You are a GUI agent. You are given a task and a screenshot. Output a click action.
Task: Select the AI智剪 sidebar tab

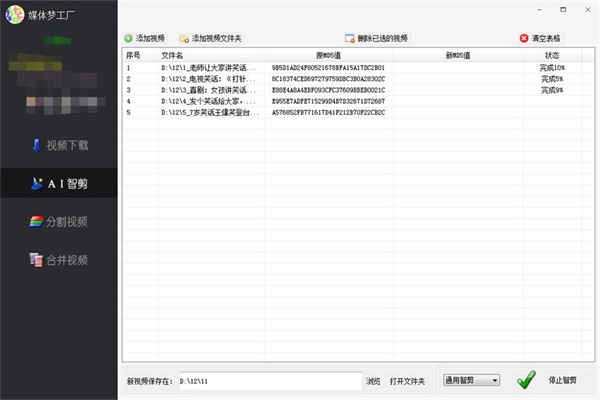click(59, 183)
